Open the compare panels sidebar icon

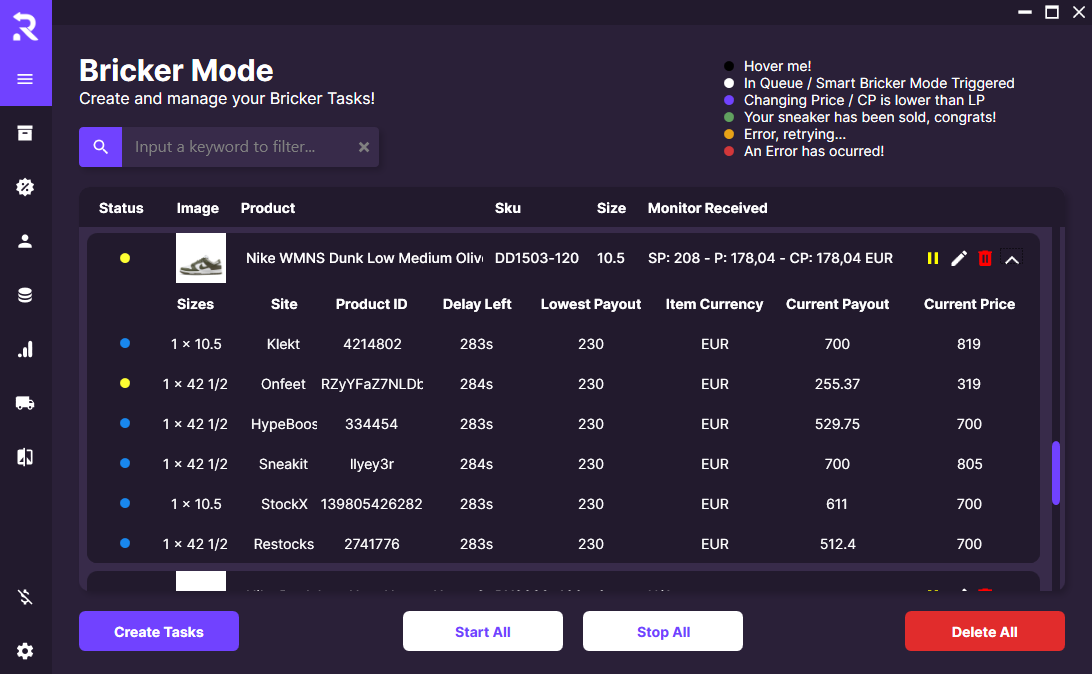(25, 457)
